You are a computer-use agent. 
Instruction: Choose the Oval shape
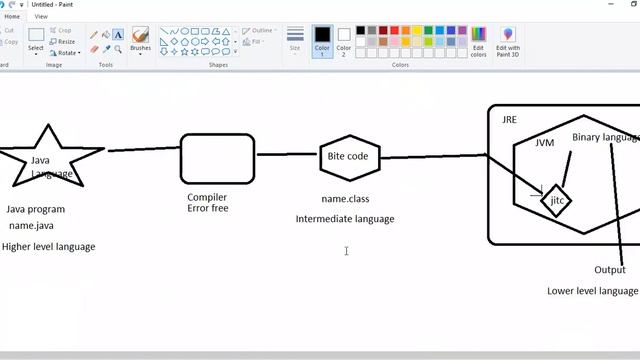(x=184, y=31)
